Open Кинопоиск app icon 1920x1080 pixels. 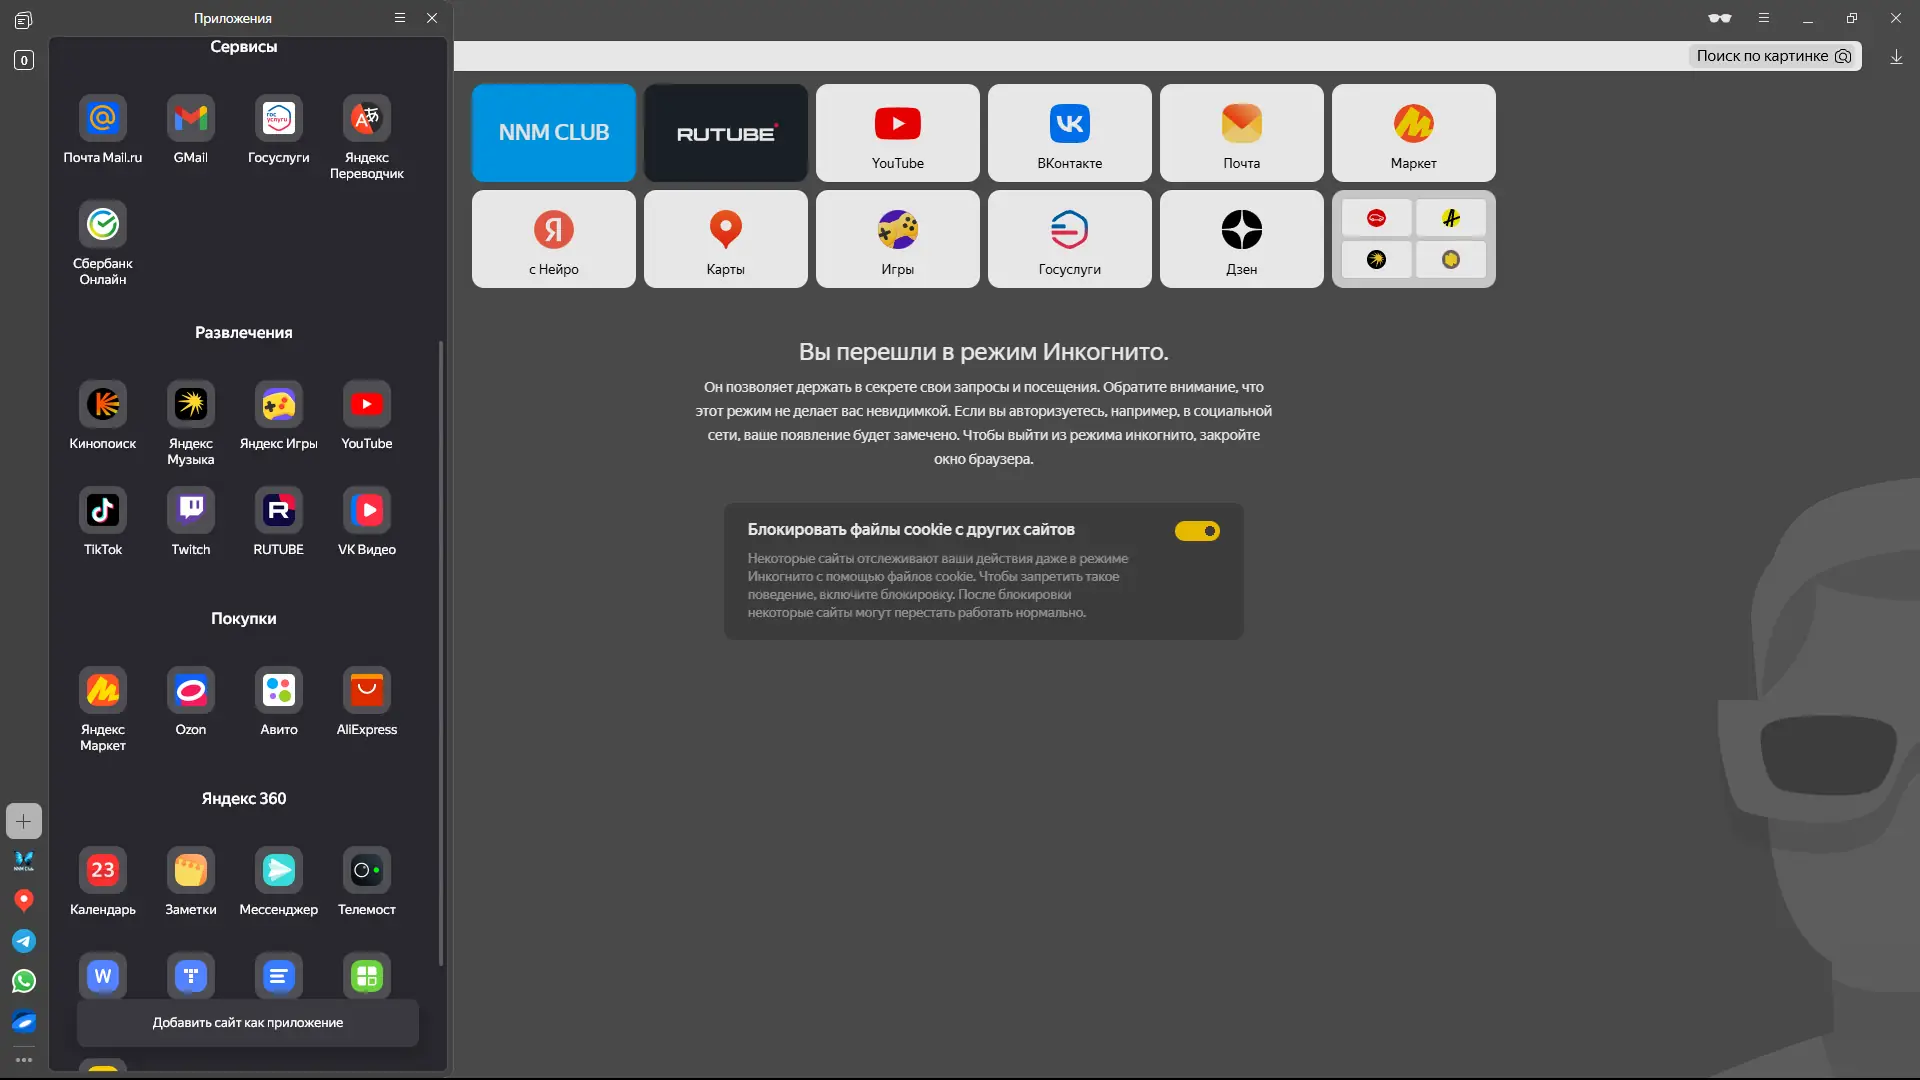(x=103, y=405)
